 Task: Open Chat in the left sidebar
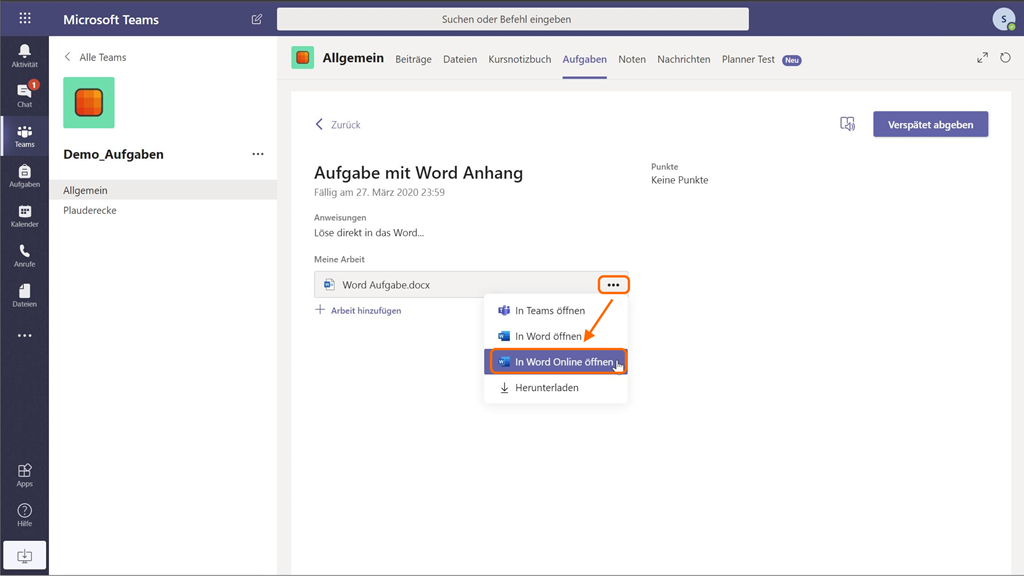click(24, 95)
